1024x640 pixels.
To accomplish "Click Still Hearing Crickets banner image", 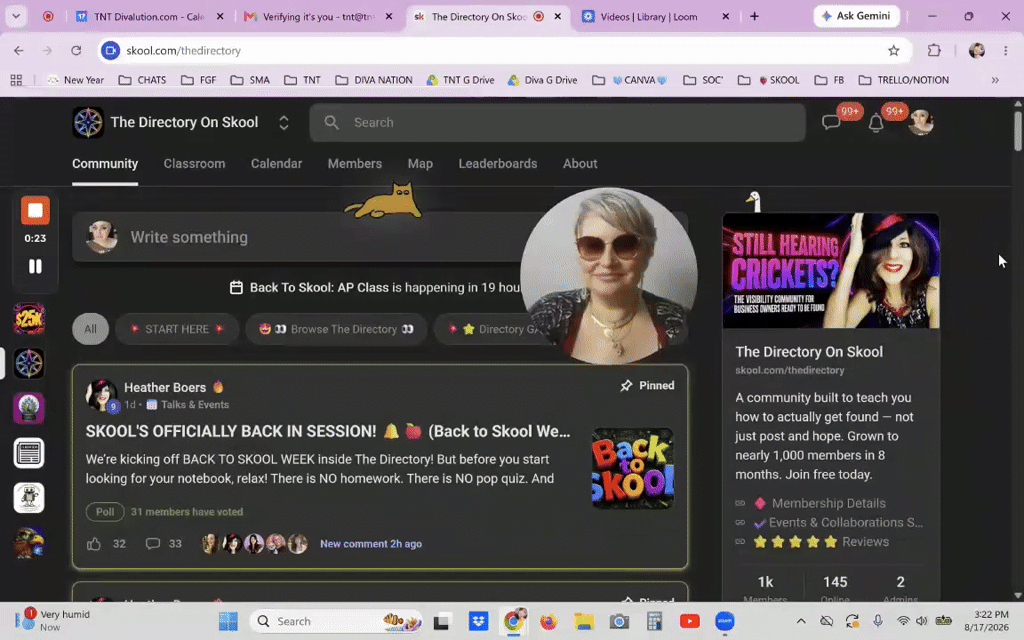I will 831,270.
